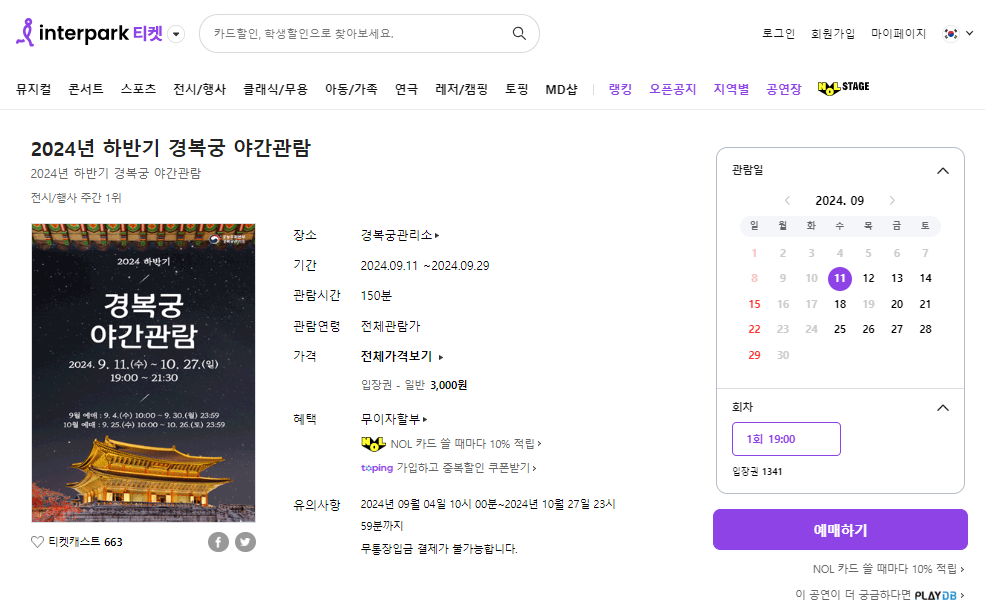
Task: Click the 예매하기 booking button
Action: [840, 529]
